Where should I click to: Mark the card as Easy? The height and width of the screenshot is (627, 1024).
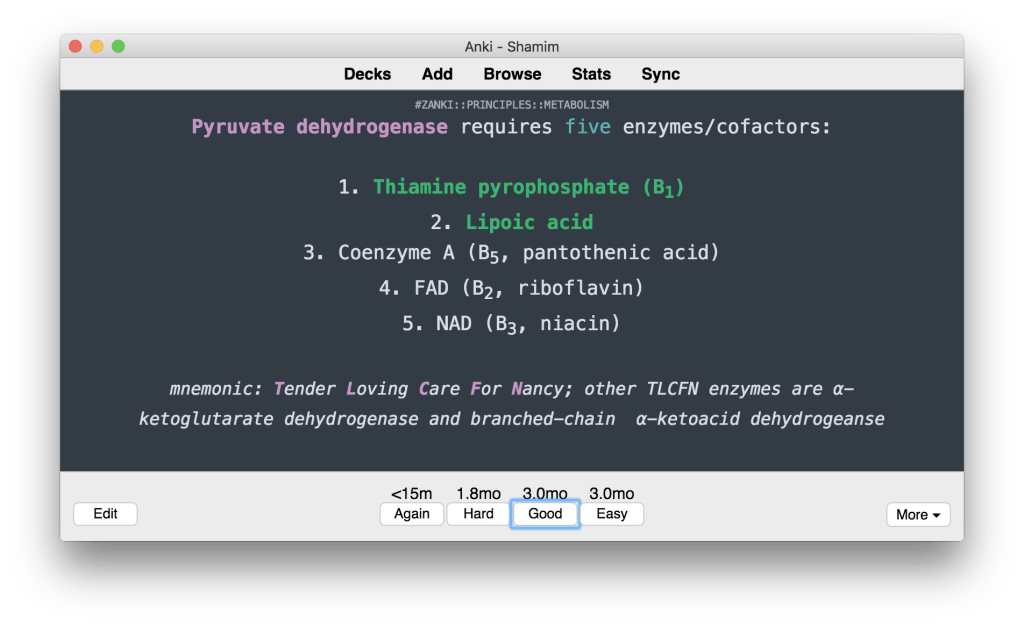pyautogui.click(x=611, y=514)
